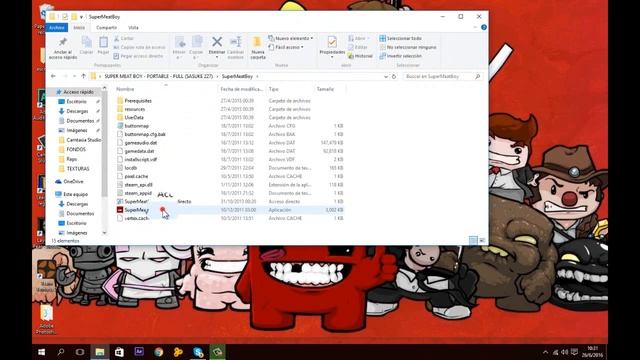Go back with the back arrow
Viewport: 640px width, 360px height.
53,76
